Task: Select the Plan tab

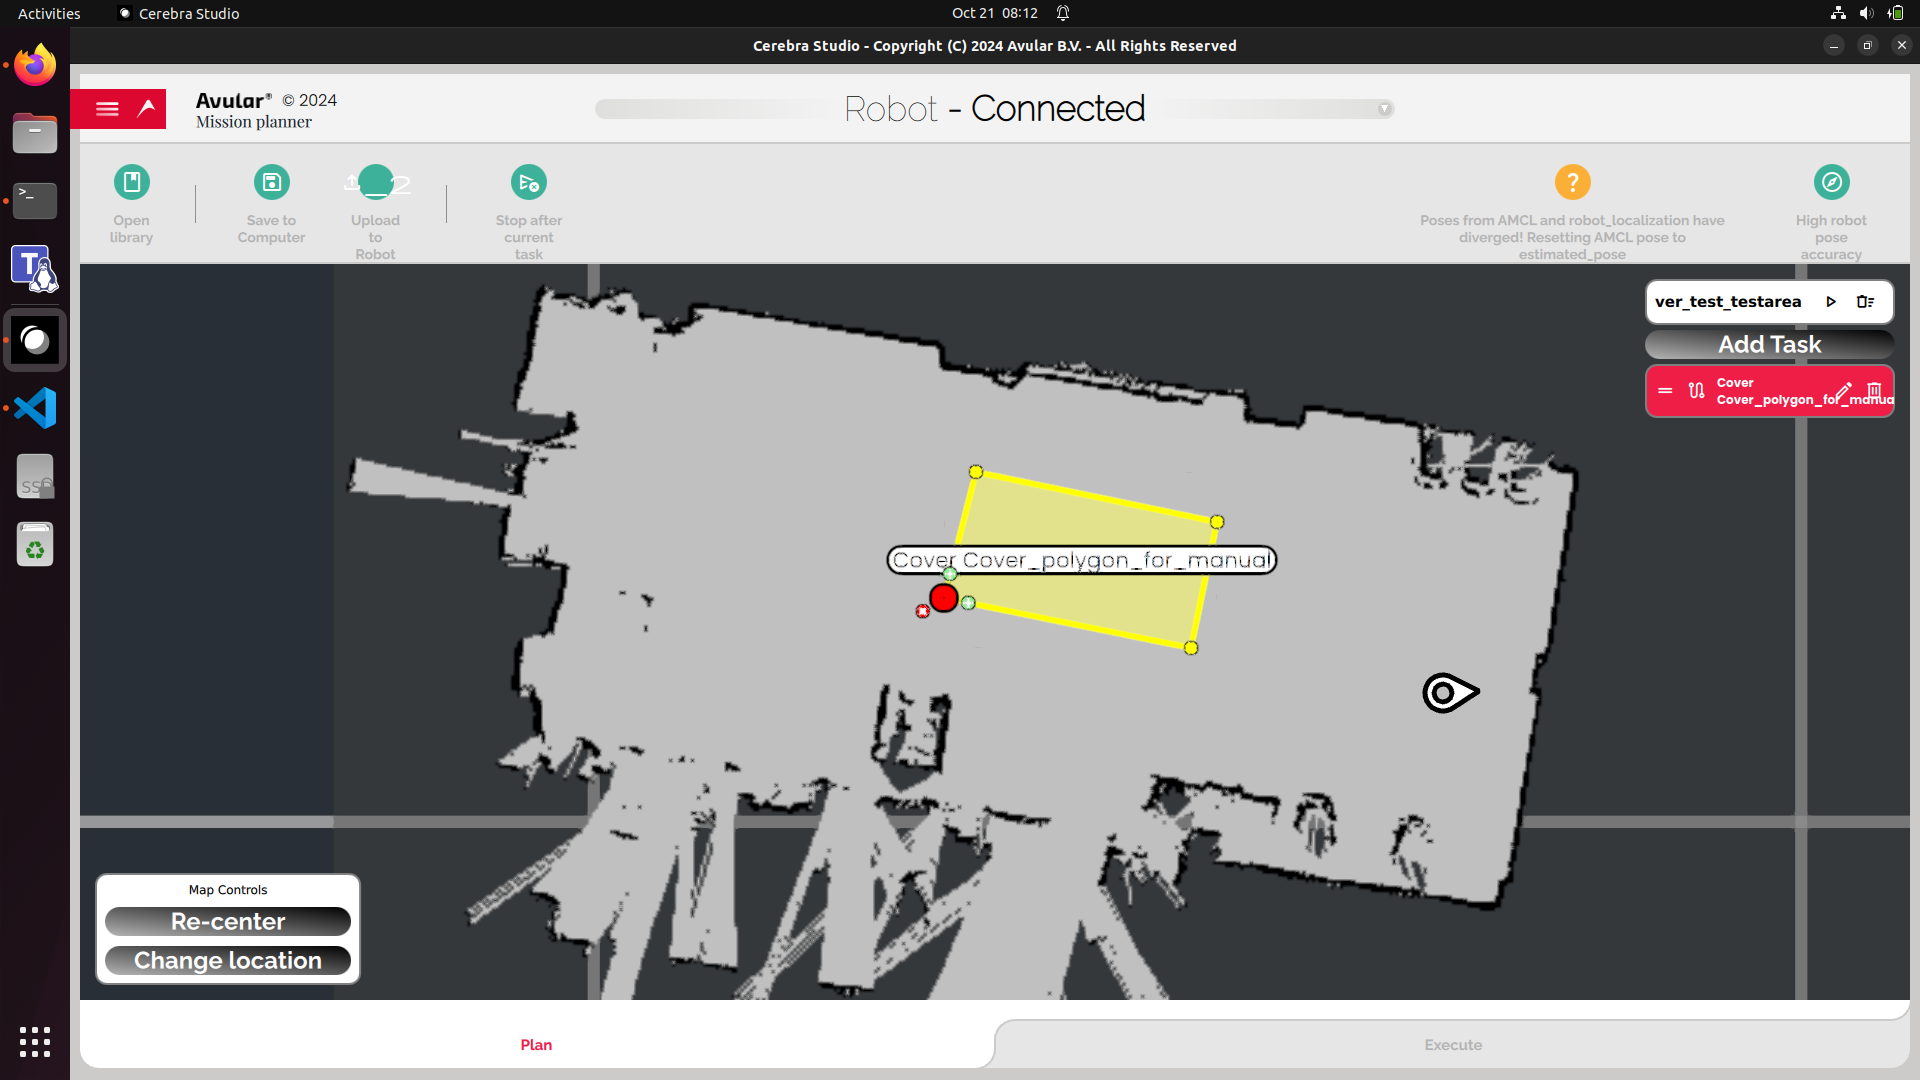Action: pyautogui.click(x=536, y=1044)
